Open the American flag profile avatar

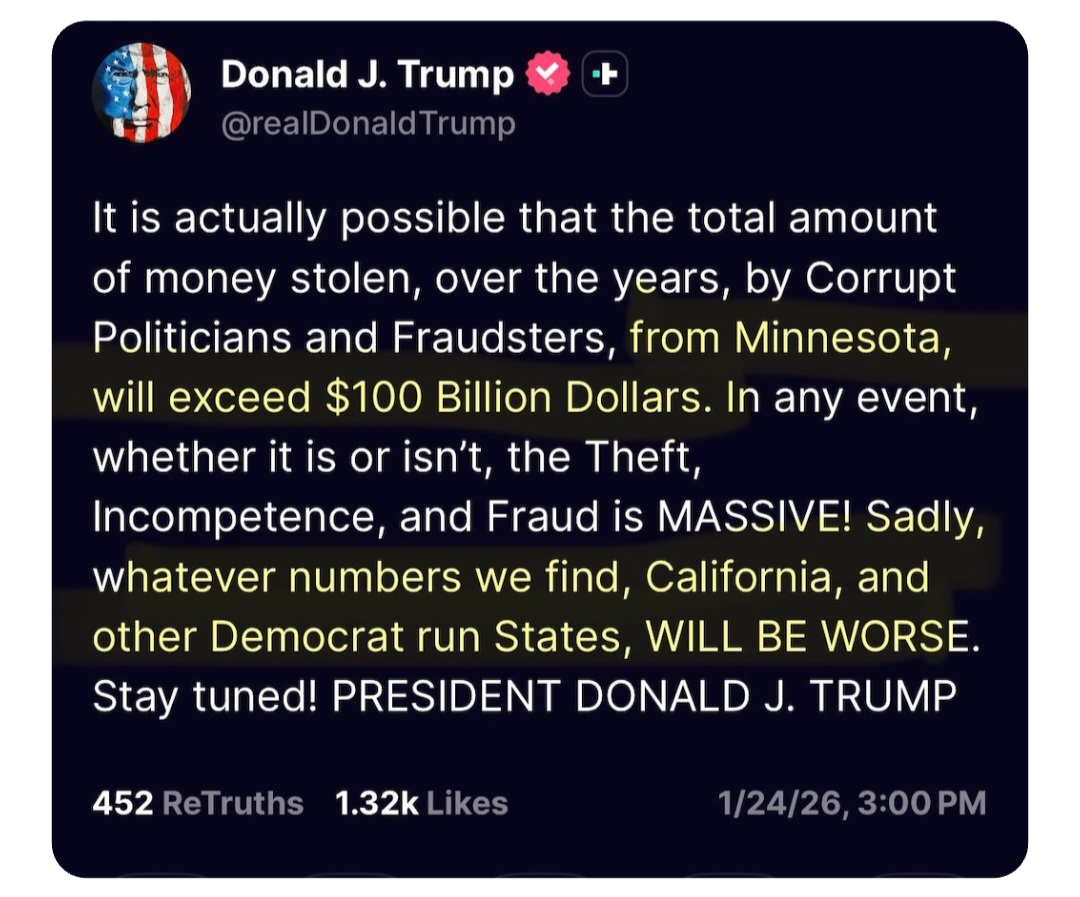[141, 92]
